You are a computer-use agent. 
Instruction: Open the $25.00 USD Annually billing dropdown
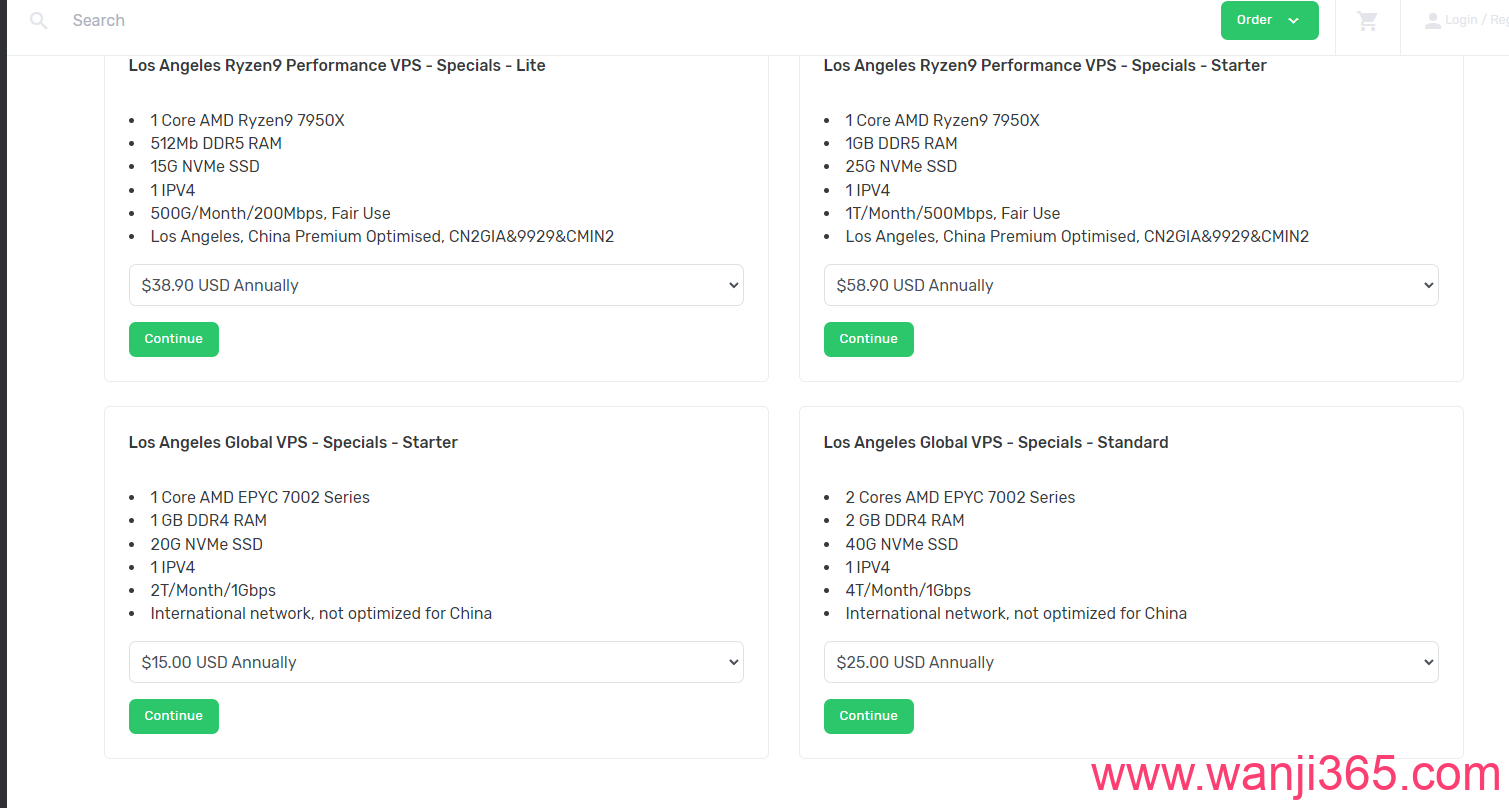(1131, 662)
